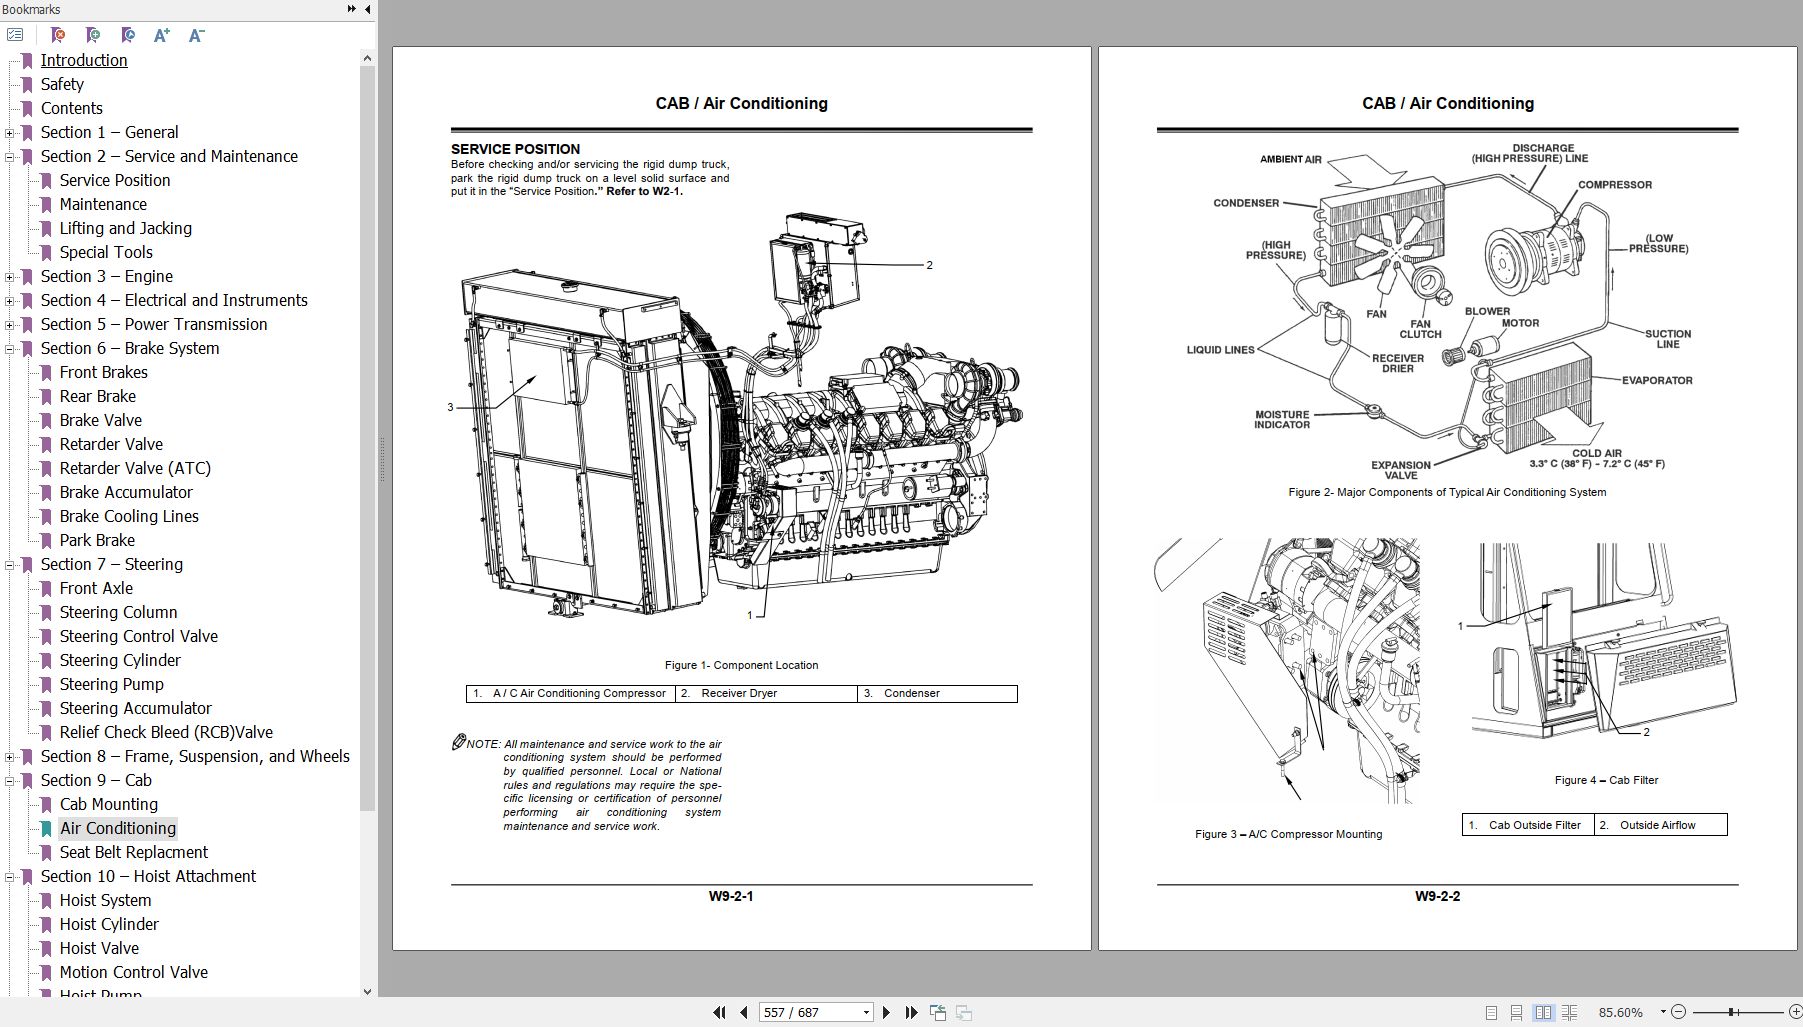Decrease bookmark text size with A- icon

196,35
